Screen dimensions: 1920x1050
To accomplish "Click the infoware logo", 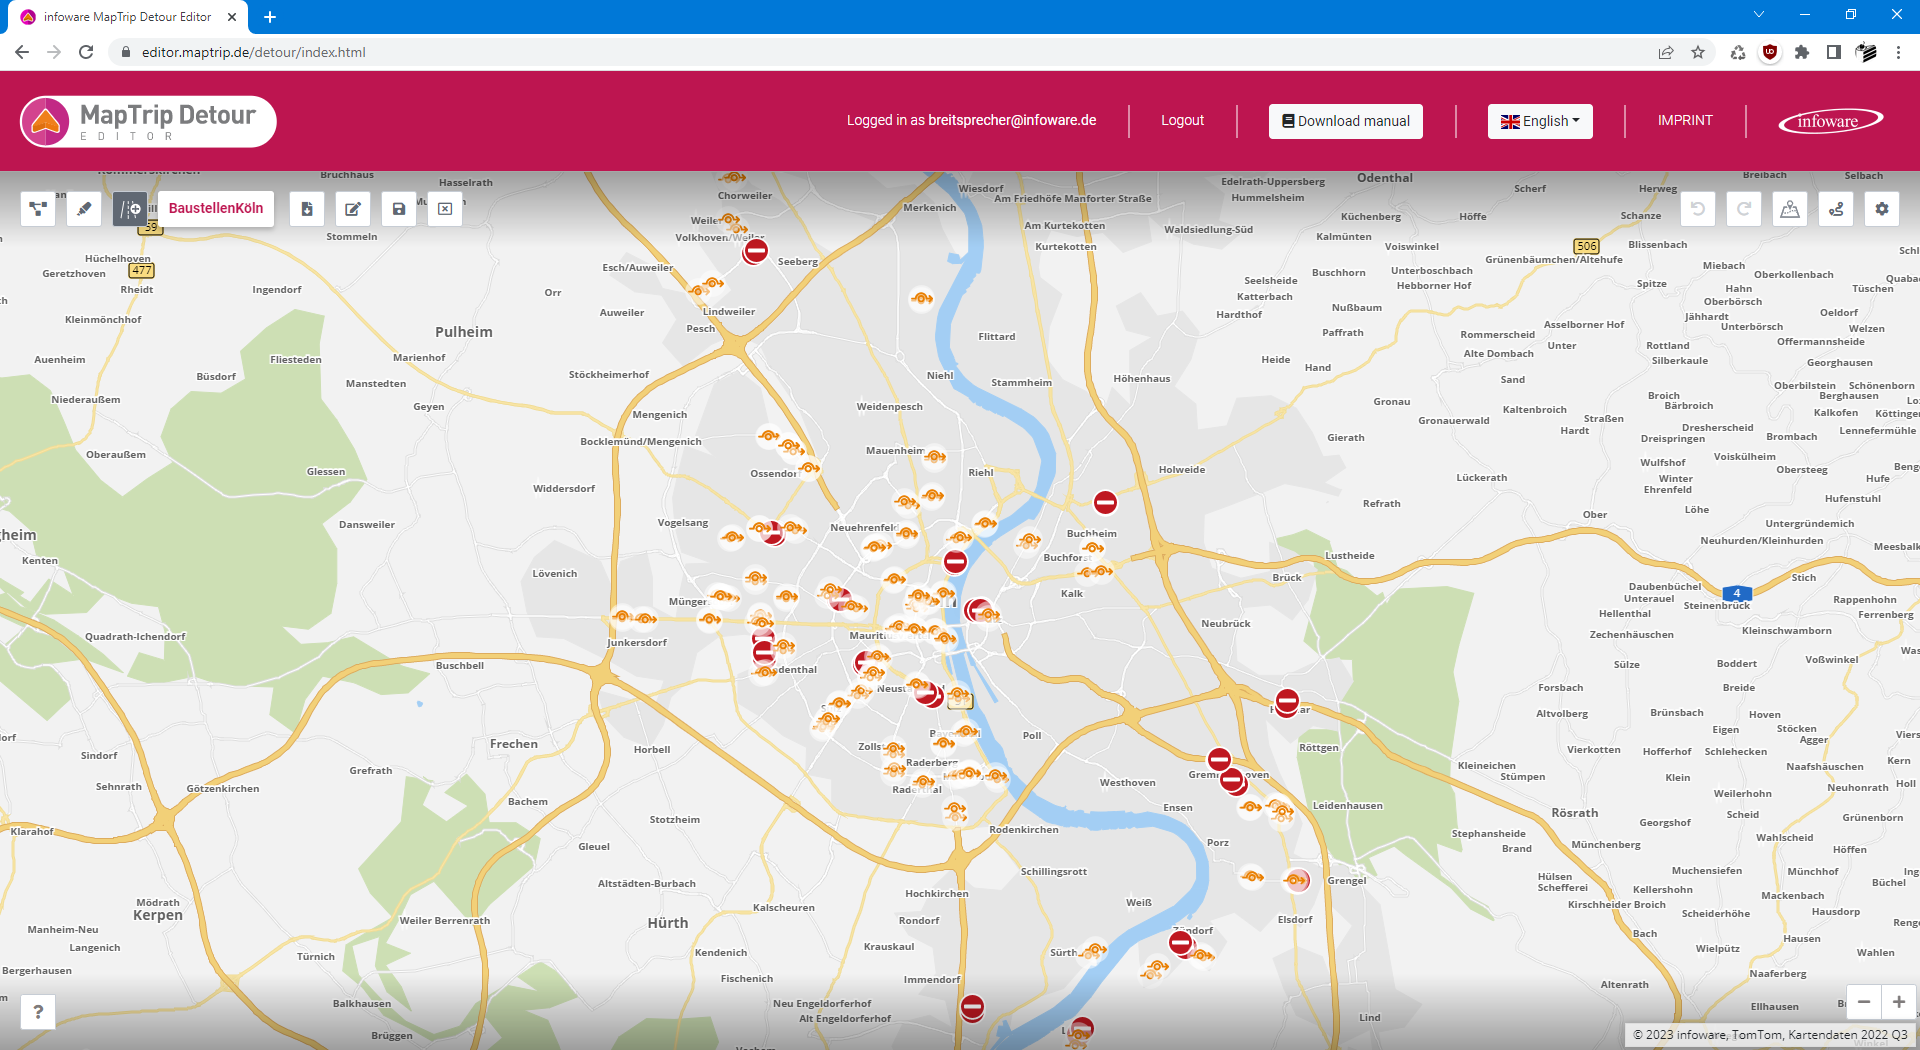I will click(x=1830, y=121).
